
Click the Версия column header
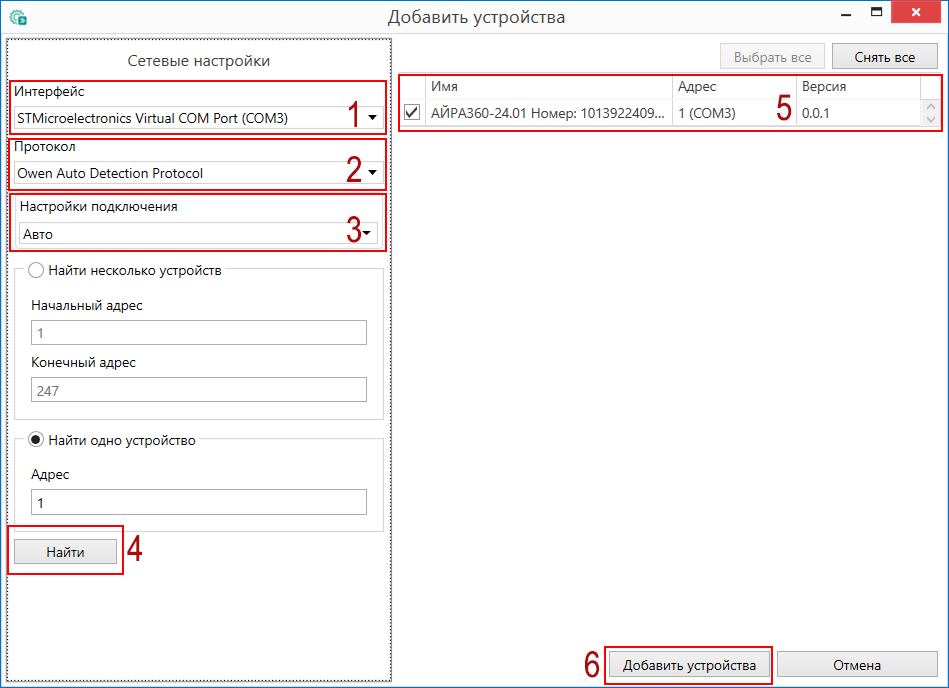tap(855, 87)
